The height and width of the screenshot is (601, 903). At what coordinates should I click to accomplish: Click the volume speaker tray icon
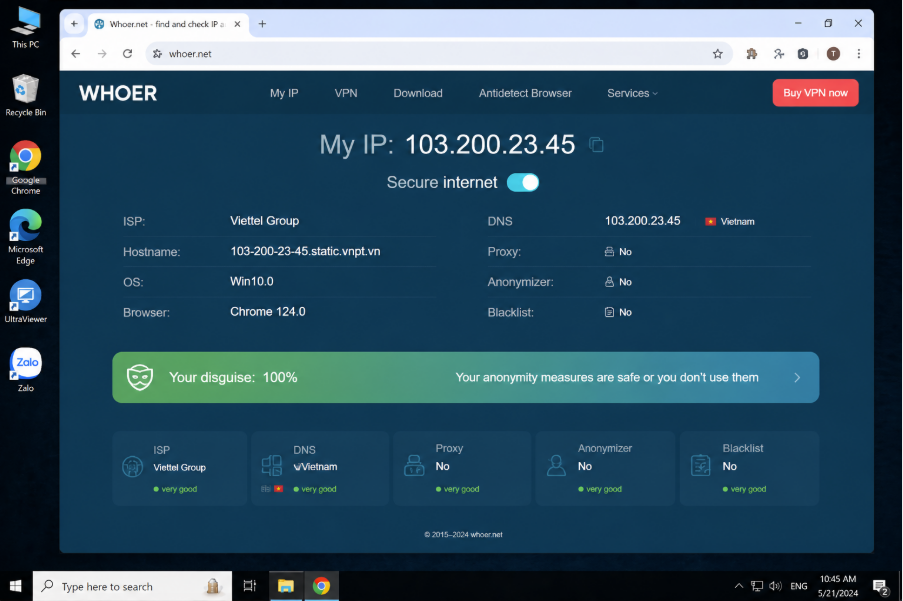[x=775, y=586]
